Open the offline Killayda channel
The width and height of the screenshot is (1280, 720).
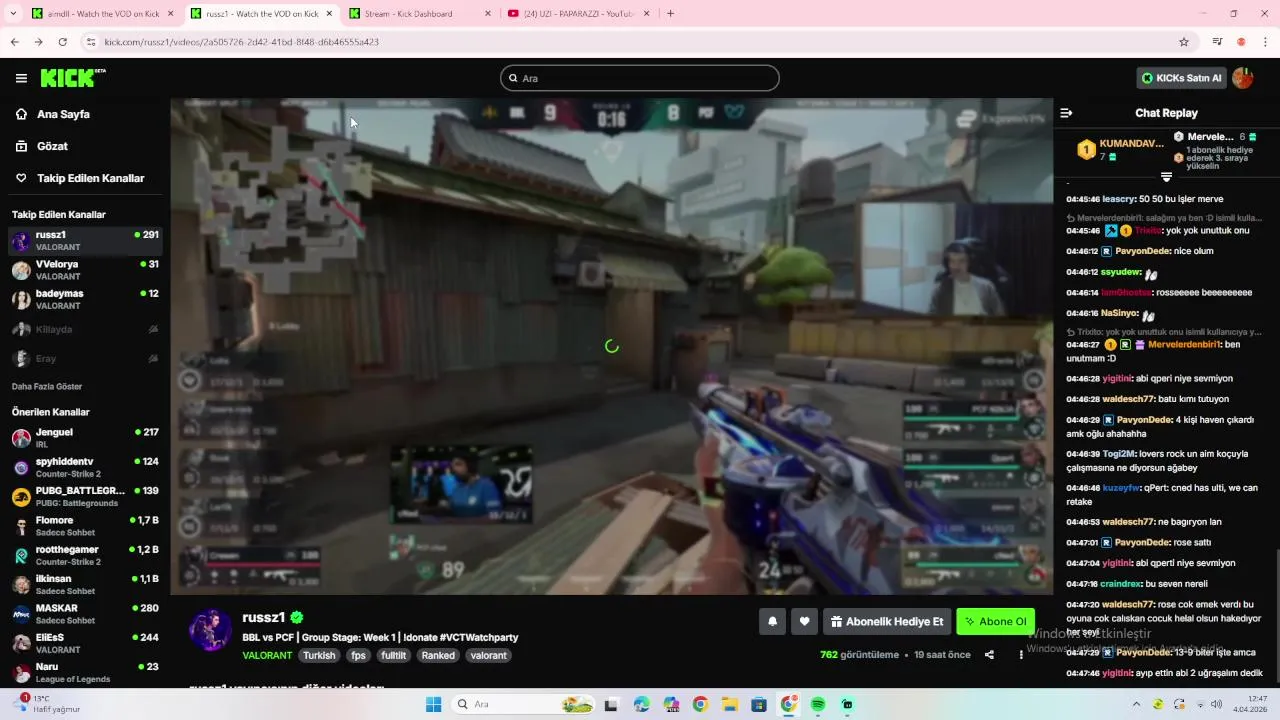pyautogui.click(x=85, y=329)
